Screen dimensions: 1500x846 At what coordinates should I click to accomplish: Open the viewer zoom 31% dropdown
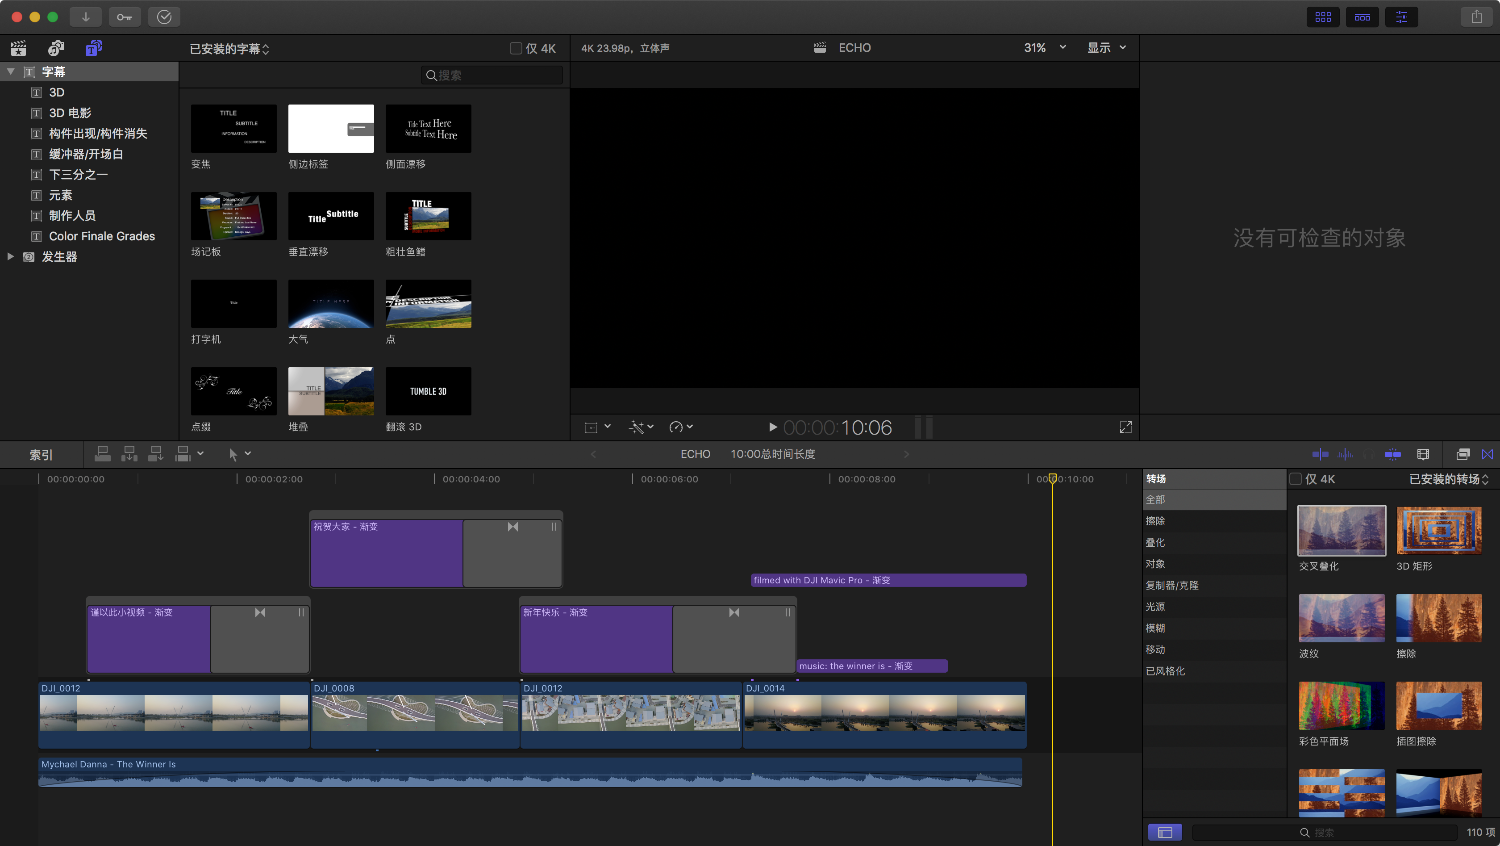pyautogui.click(x=1045, y=48)
